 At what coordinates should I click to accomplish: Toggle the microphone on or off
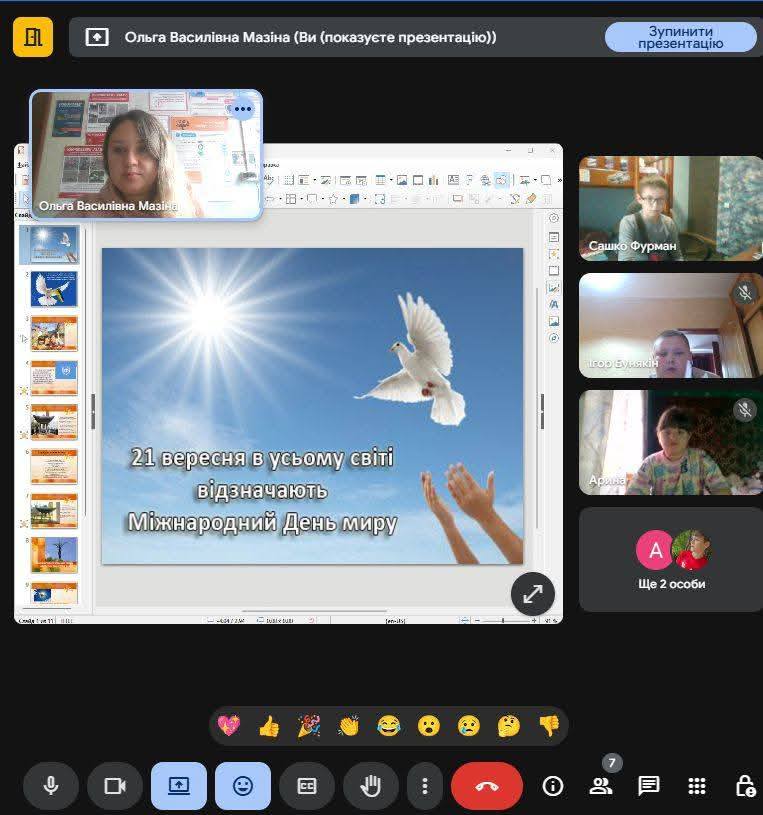(51, 786)
